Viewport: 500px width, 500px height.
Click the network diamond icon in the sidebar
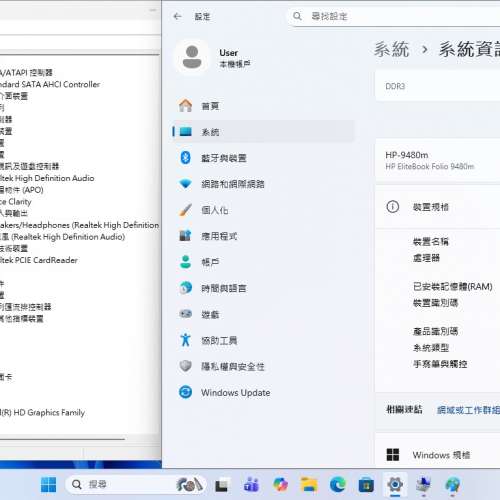pos(185,184)
